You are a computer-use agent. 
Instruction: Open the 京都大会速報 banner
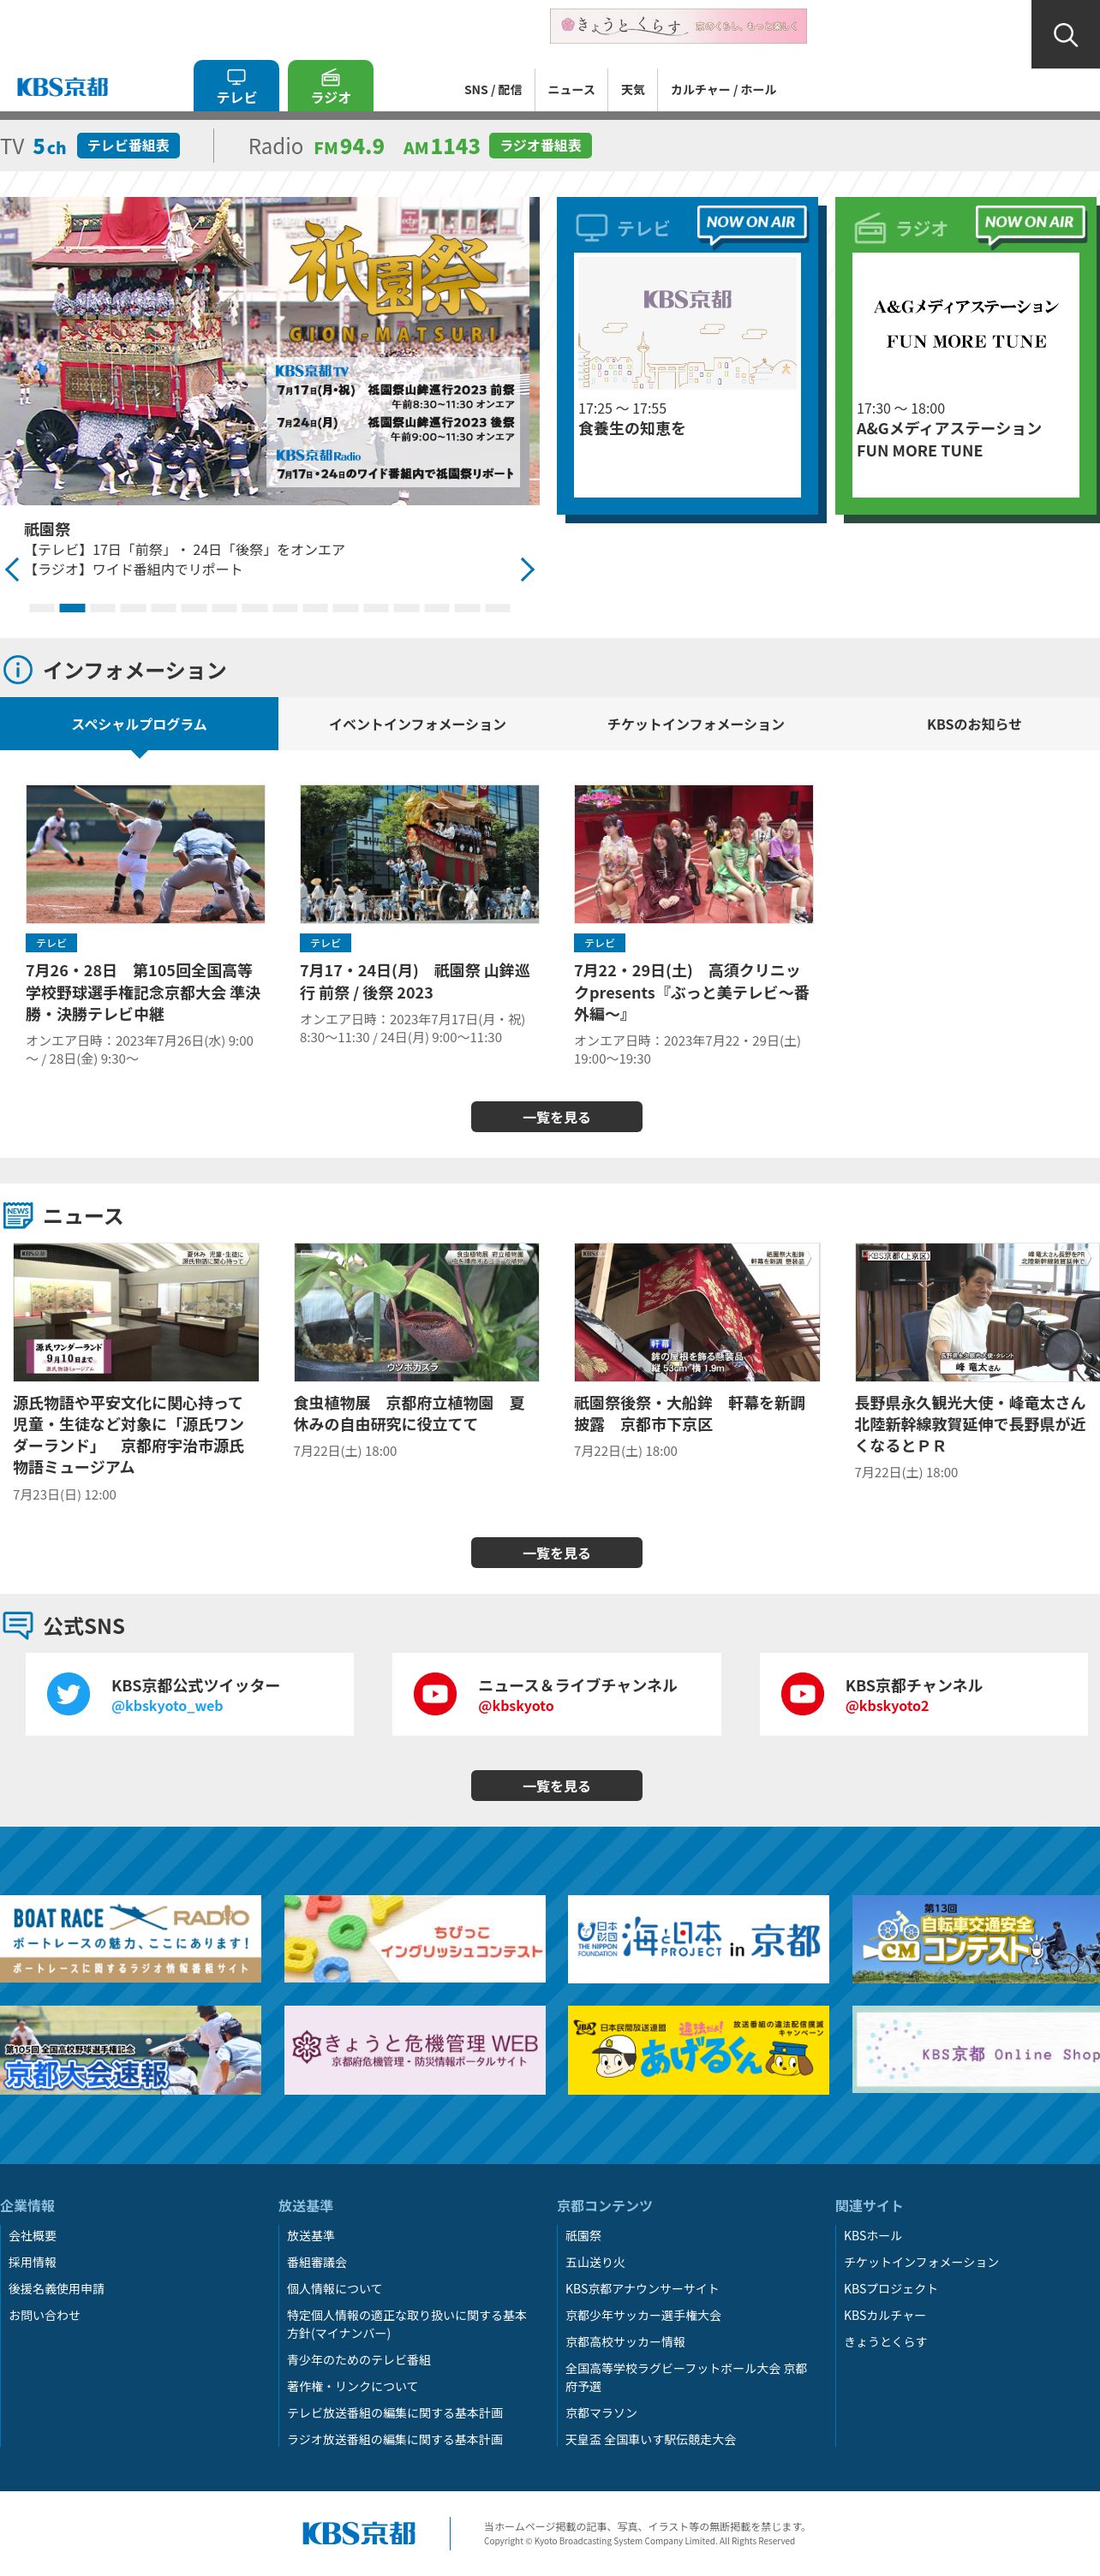130,2050
